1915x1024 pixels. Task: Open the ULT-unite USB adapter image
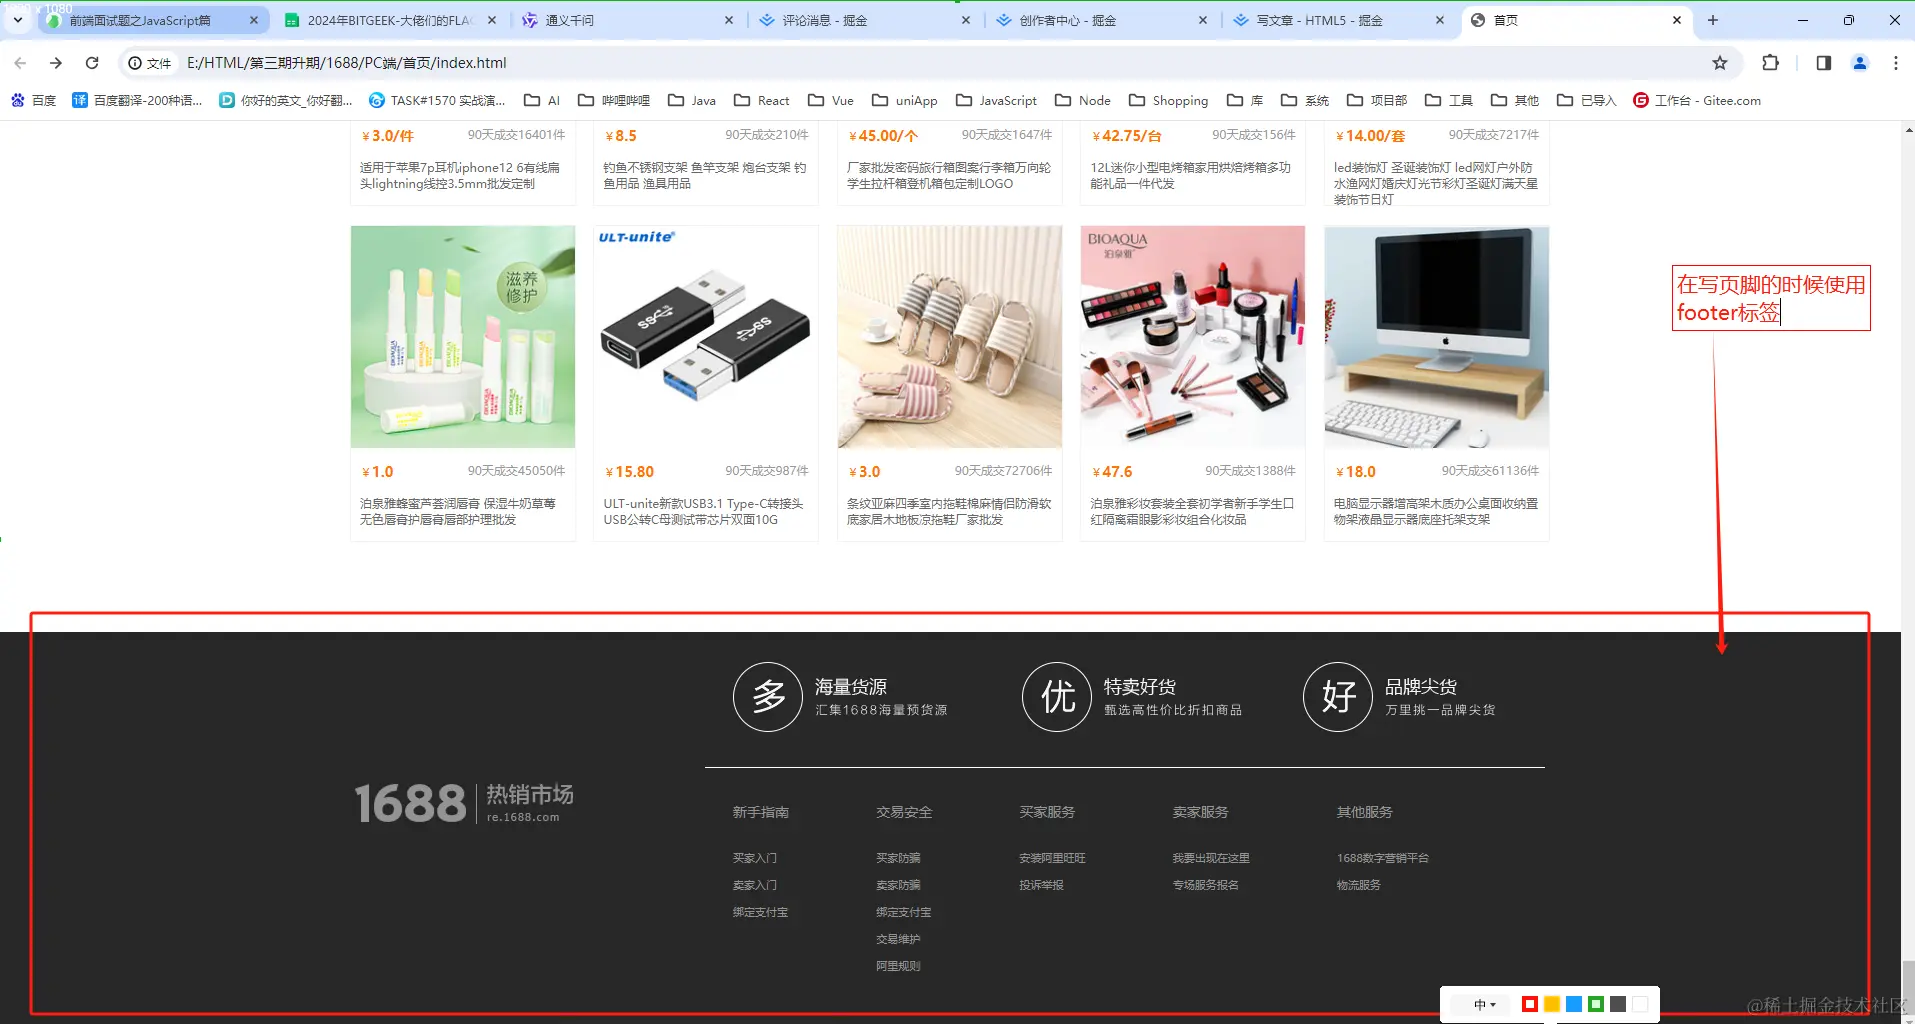click(x=706, y=337)
